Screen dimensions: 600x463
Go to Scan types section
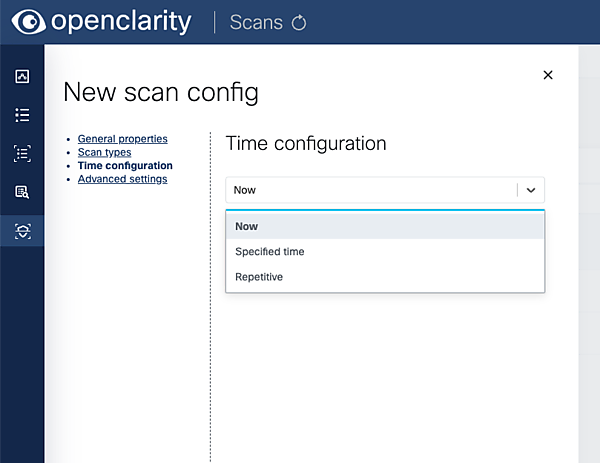pos(104,152)
